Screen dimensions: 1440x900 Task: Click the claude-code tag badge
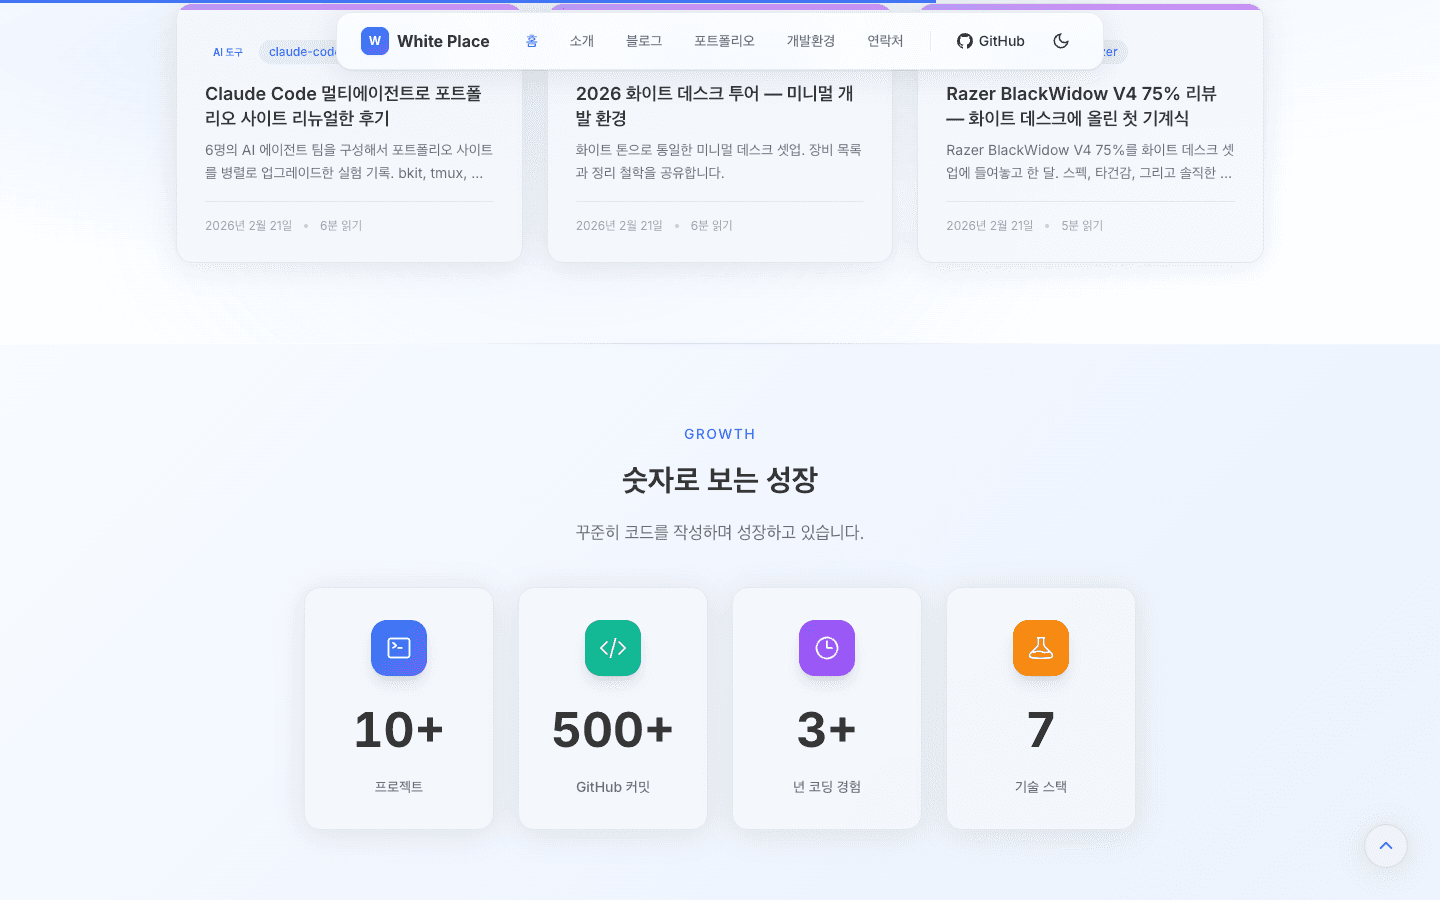click(303, 51)
